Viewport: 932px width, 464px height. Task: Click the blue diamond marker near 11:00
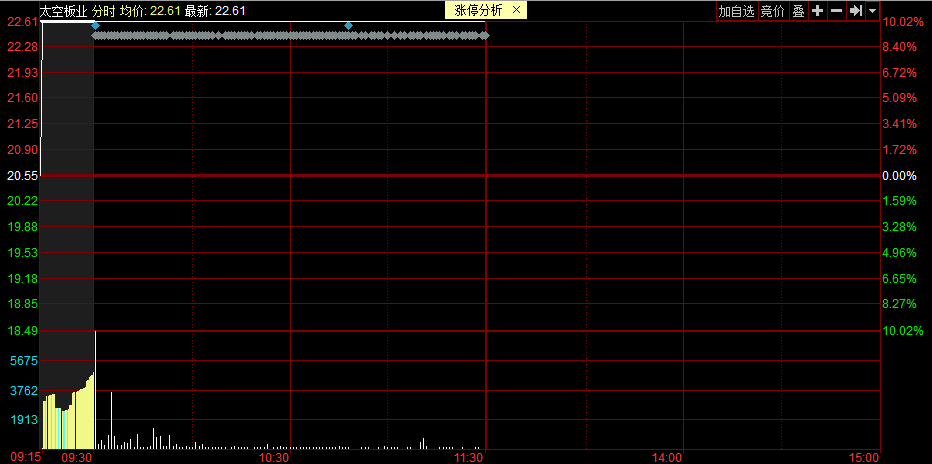(x=348, y=26)
